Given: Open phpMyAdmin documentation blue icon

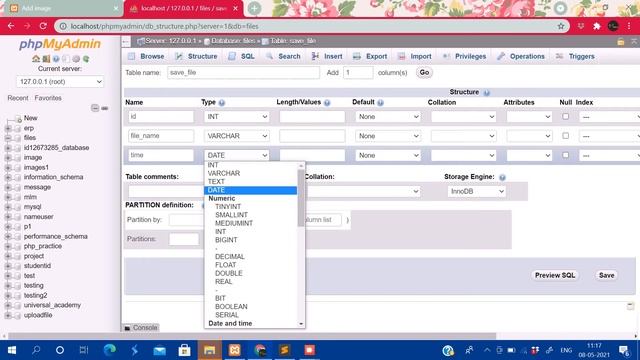Looking at the screenshot, I should click(x=56, y=59).
